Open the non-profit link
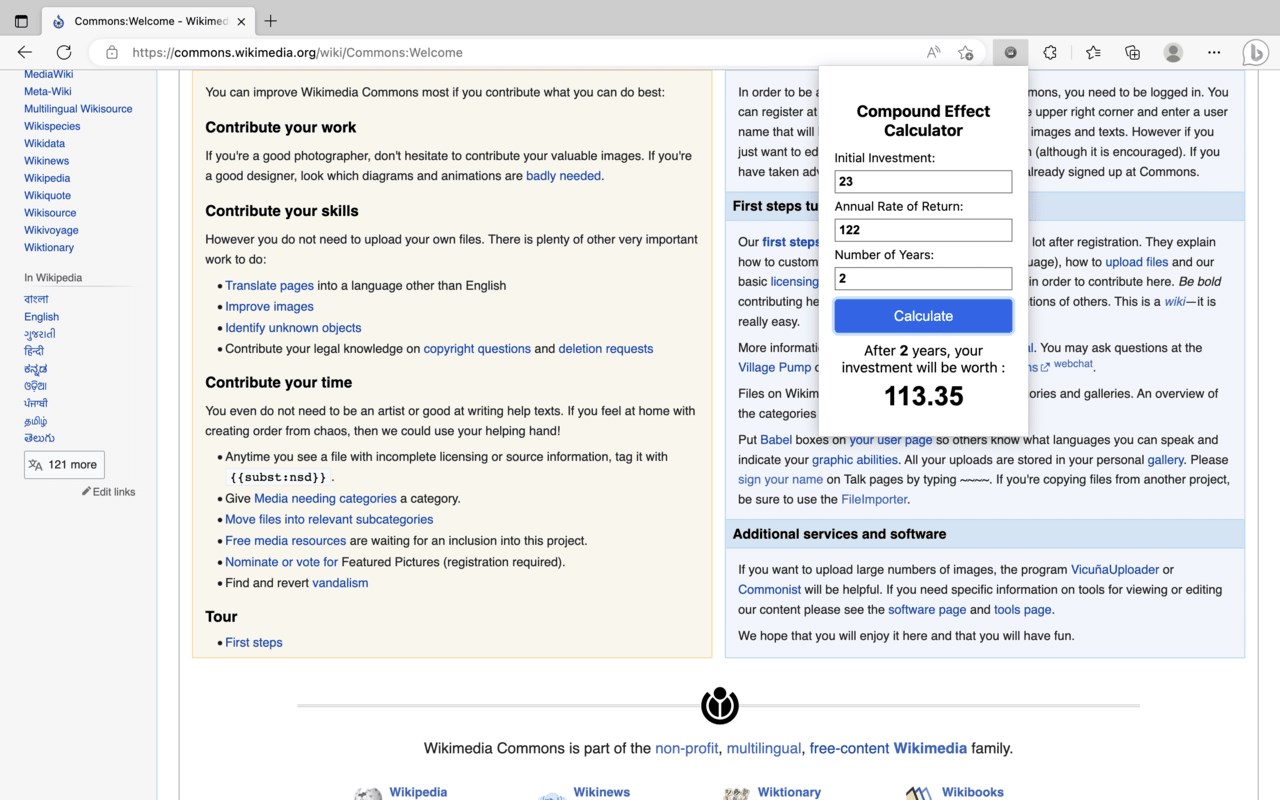 tap(687, 748)
